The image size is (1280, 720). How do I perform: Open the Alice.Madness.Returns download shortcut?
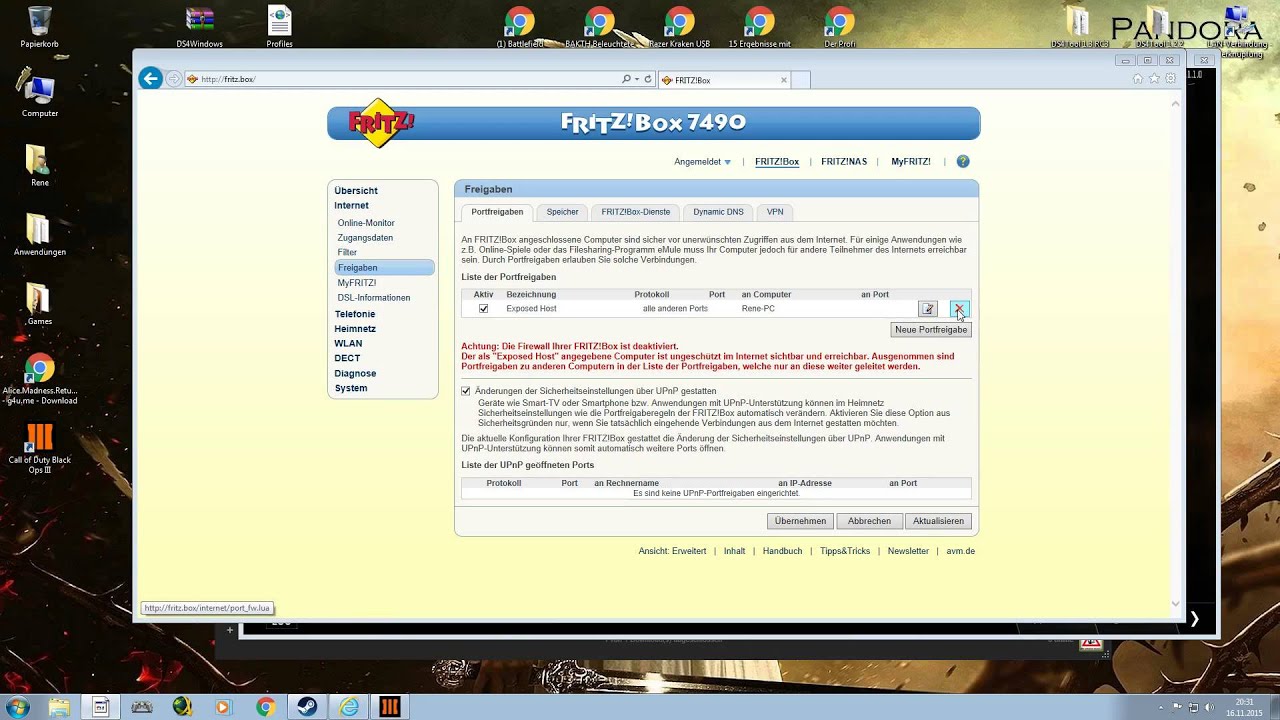click(40, 380)
